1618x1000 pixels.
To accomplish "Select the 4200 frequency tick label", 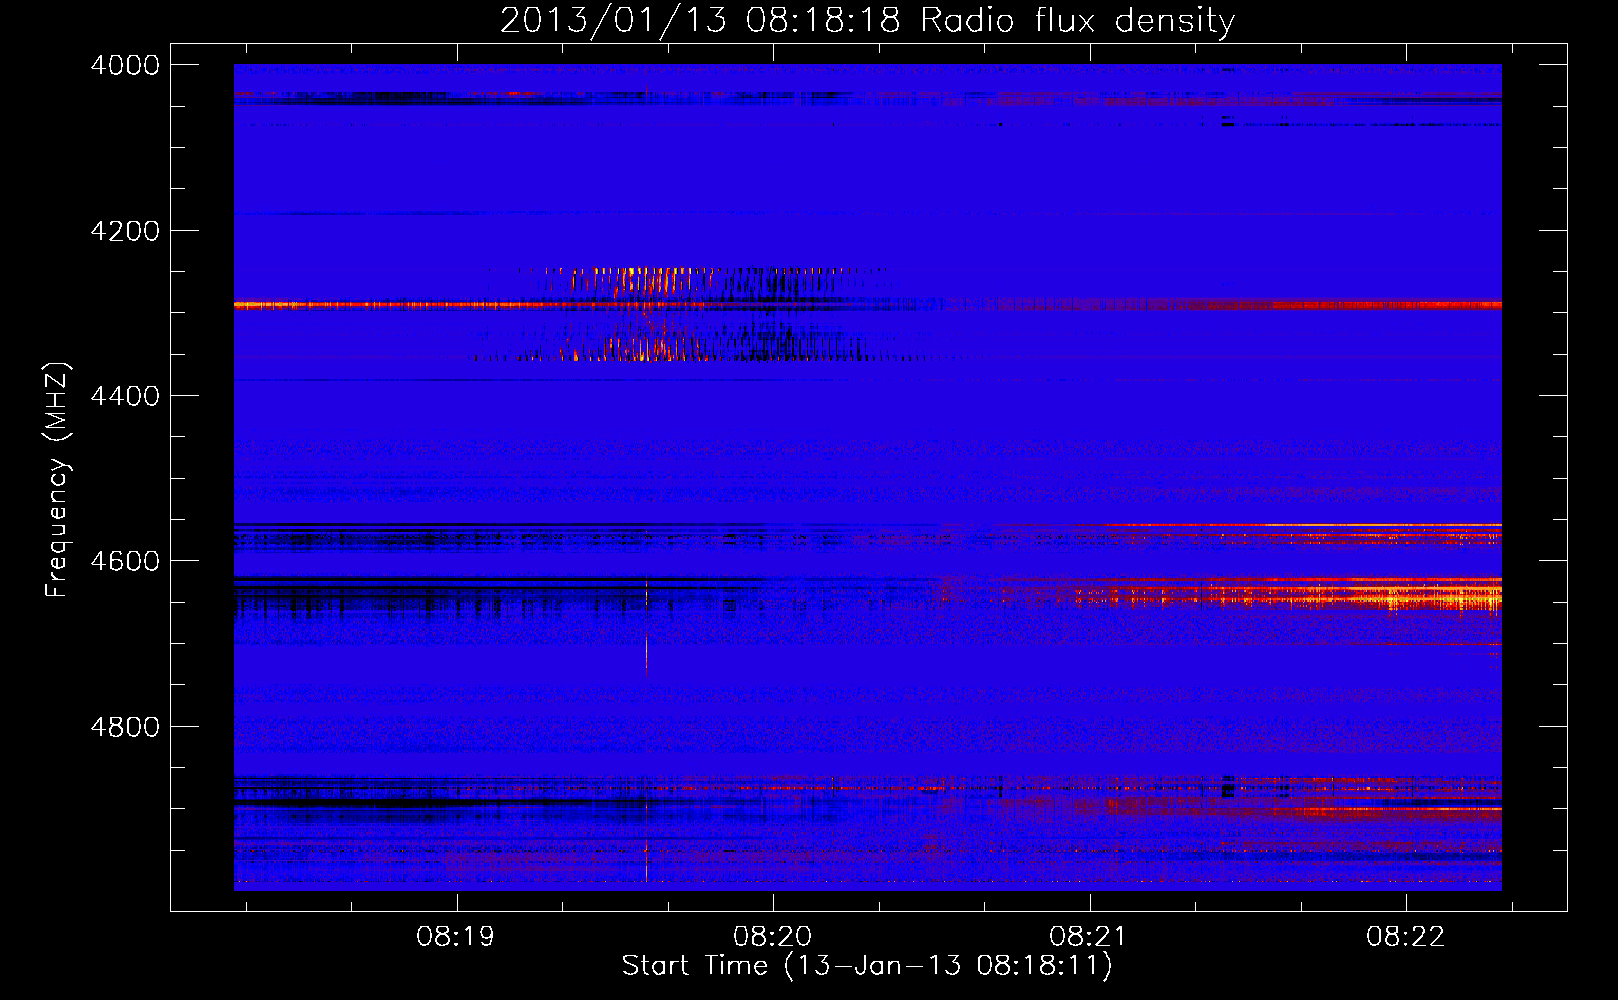I will (125, 231).
